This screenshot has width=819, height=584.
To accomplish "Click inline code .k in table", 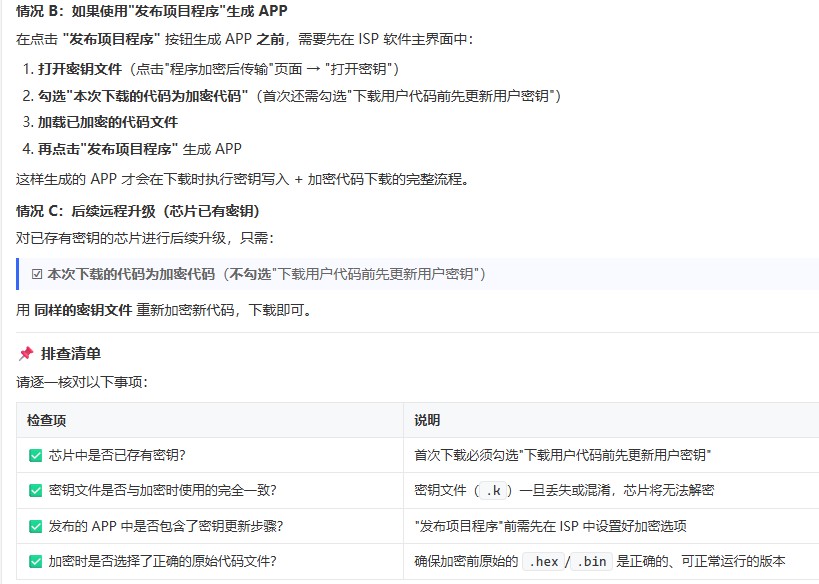I will click(x=494, y=490).
